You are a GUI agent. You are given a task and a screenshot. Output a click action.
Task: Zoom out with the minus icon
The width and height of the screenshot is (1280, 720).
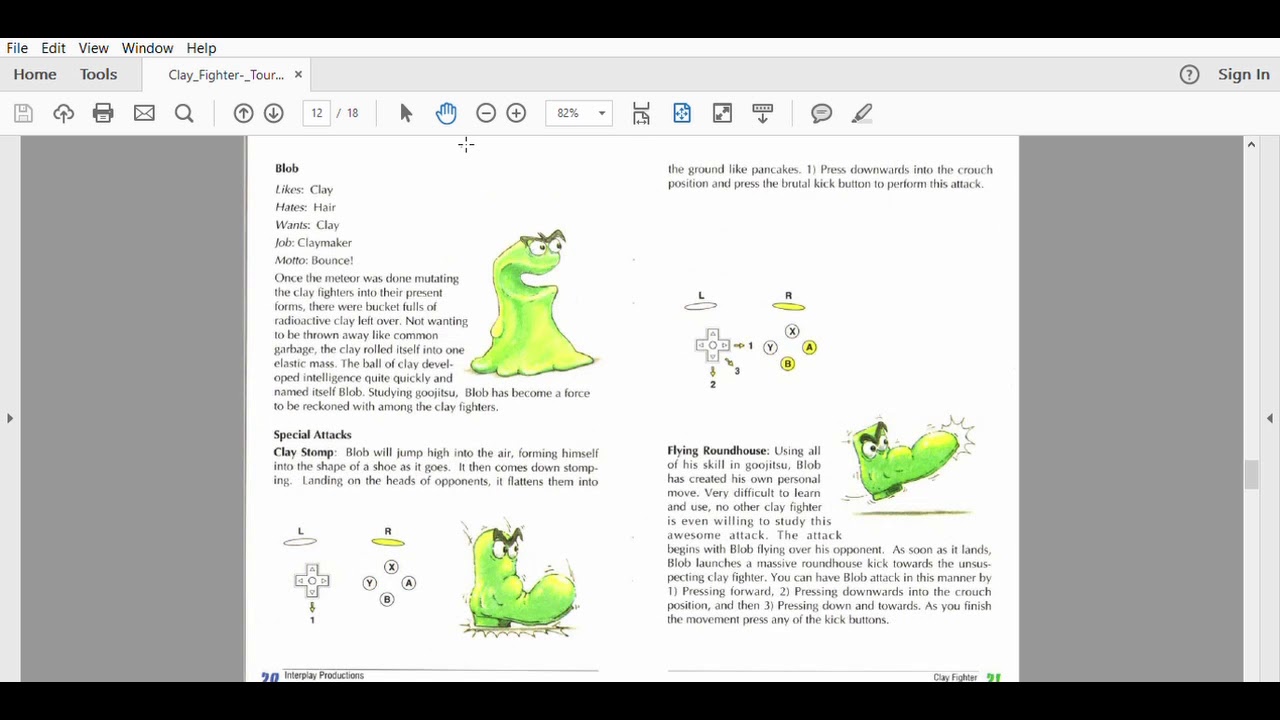click(x=486, y=113)
